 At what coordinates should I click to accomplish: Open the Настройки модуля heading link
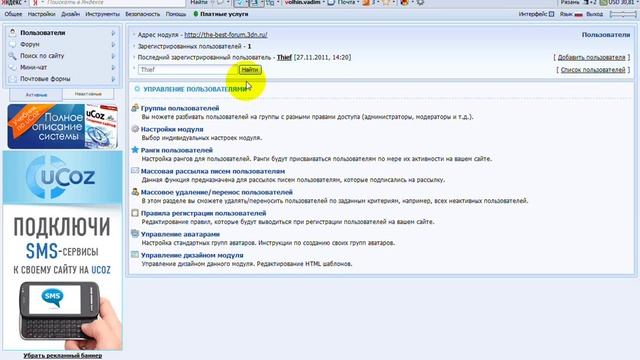[172, 129]
